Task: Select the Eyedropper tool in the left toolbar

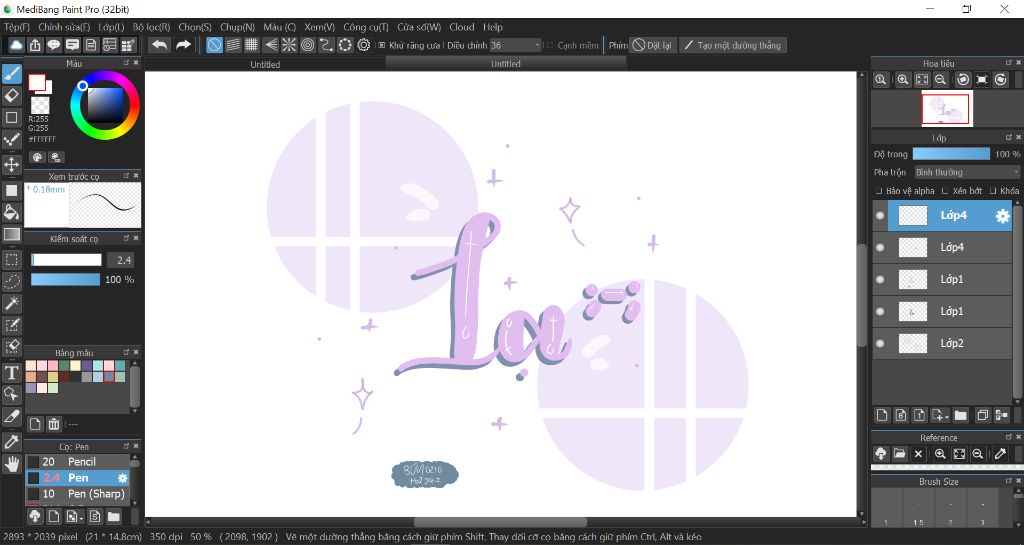Action: [12, 442]
